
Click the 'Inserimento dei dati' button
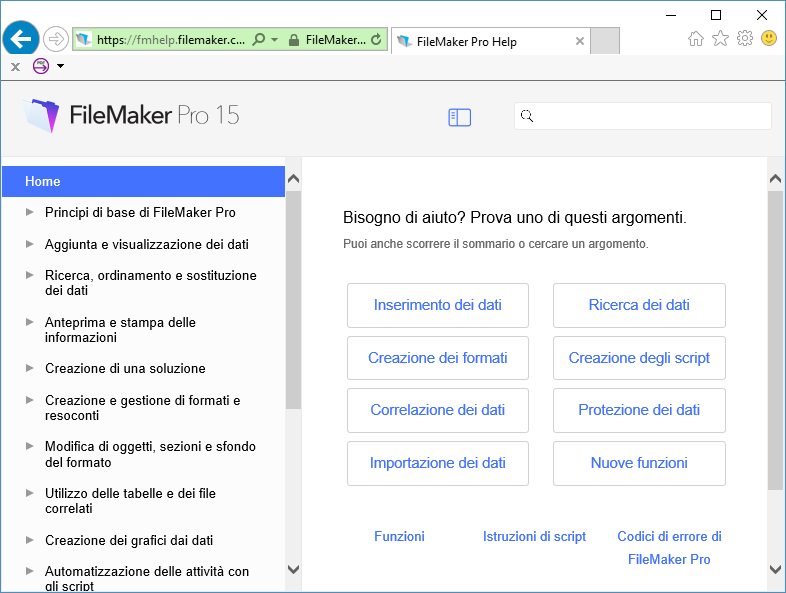(437, 305)
